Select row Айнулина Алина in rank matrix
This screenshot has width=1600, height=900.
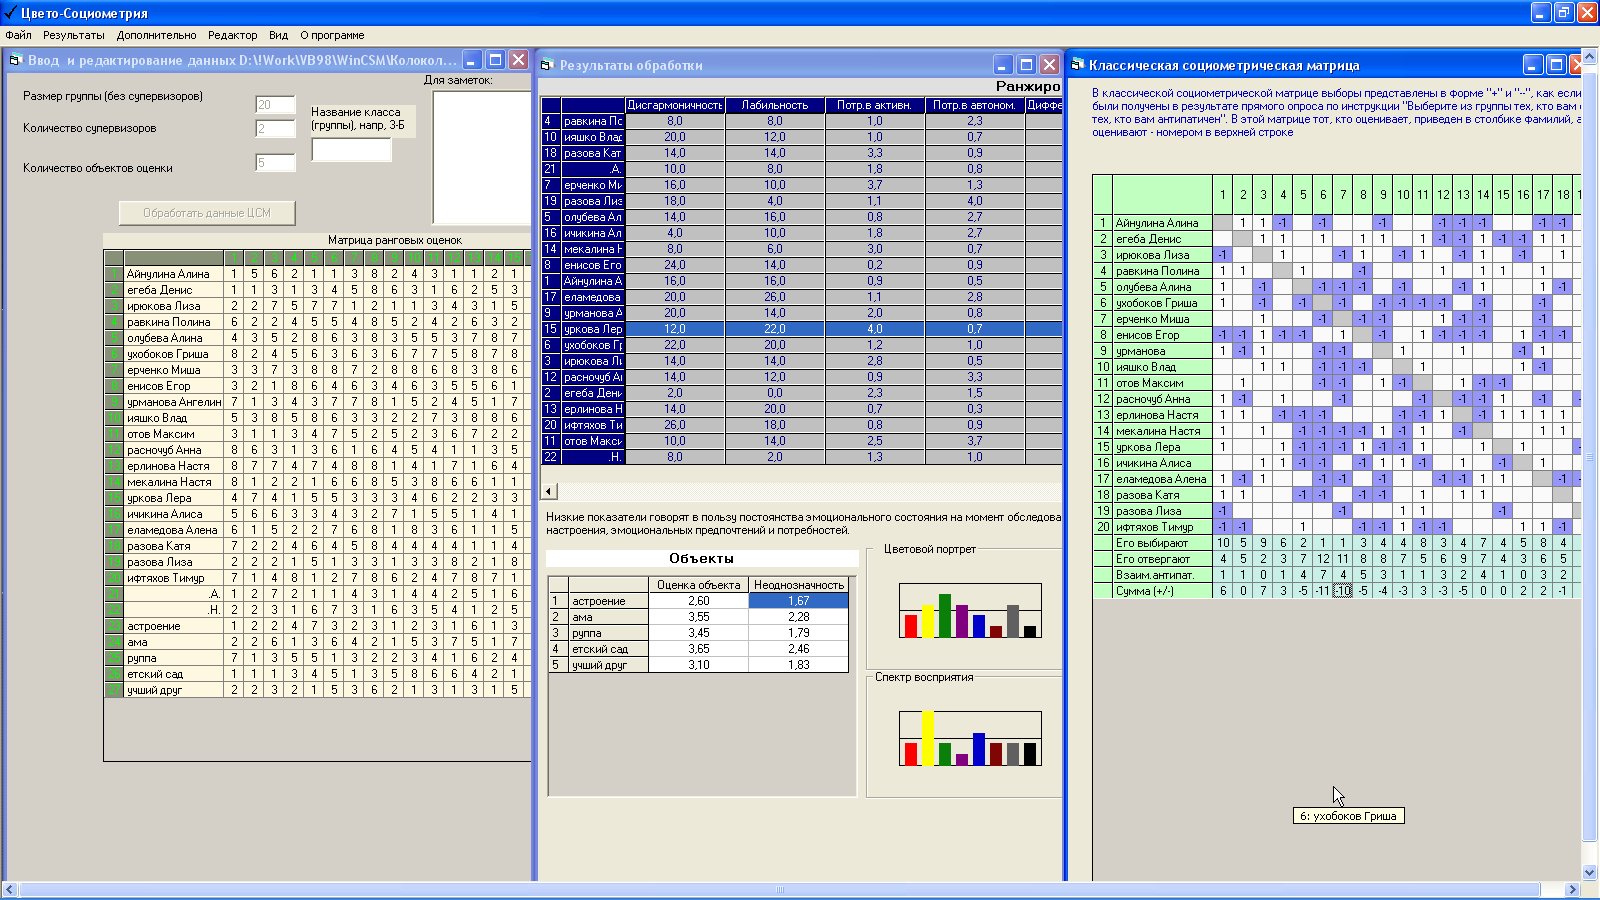pos(318,274)
